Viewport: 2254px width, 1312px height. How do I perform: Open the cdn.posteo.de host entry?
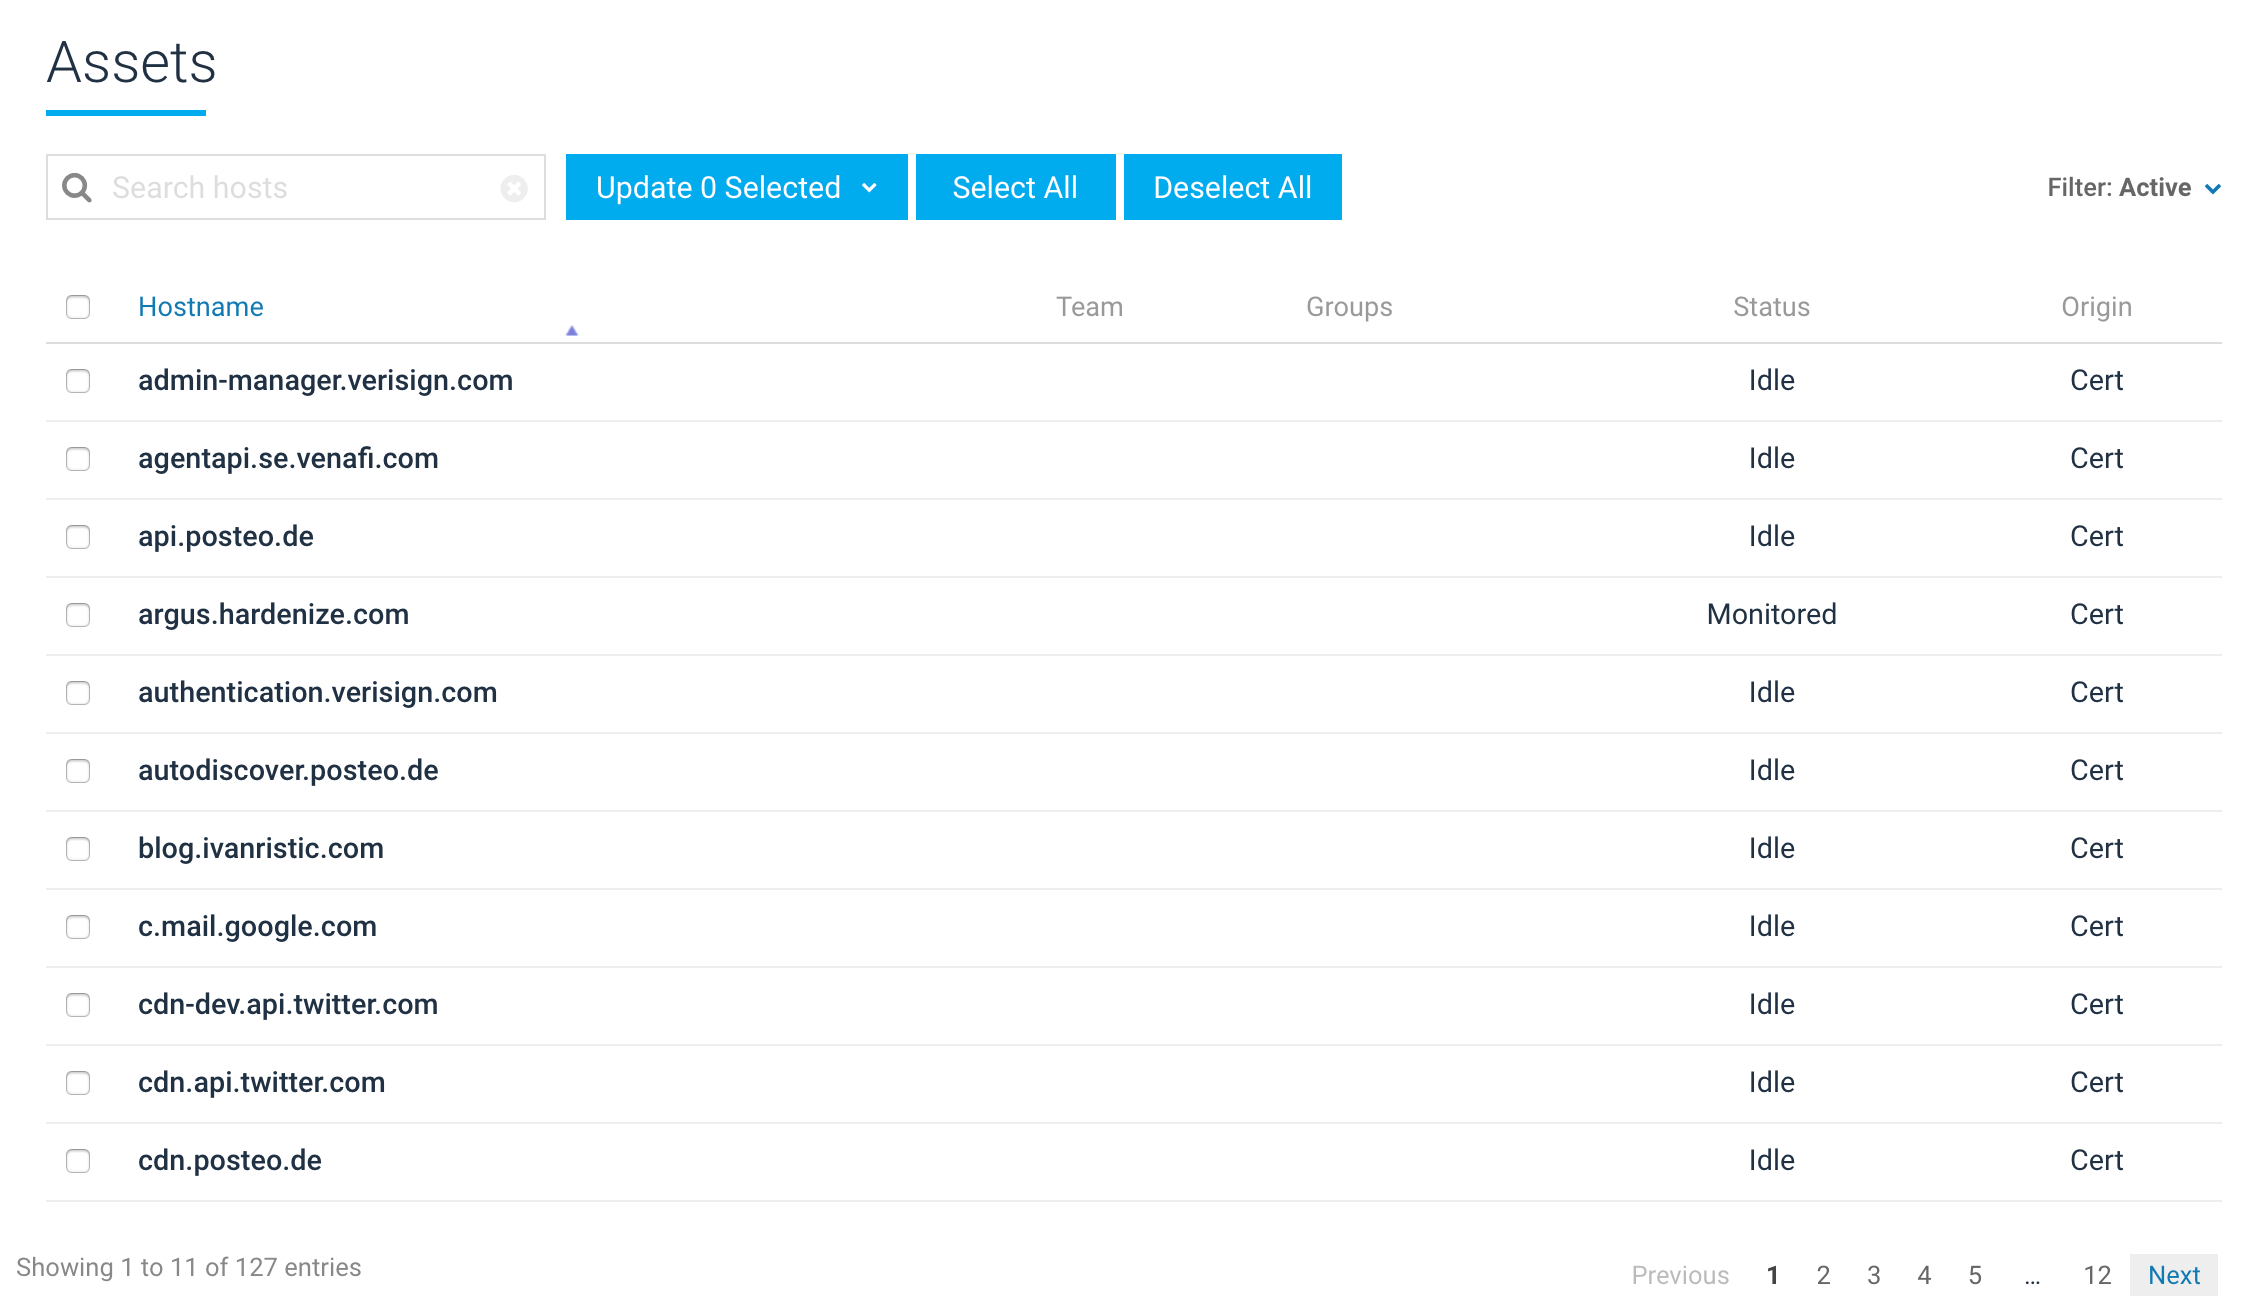[x=229, y=1160]
